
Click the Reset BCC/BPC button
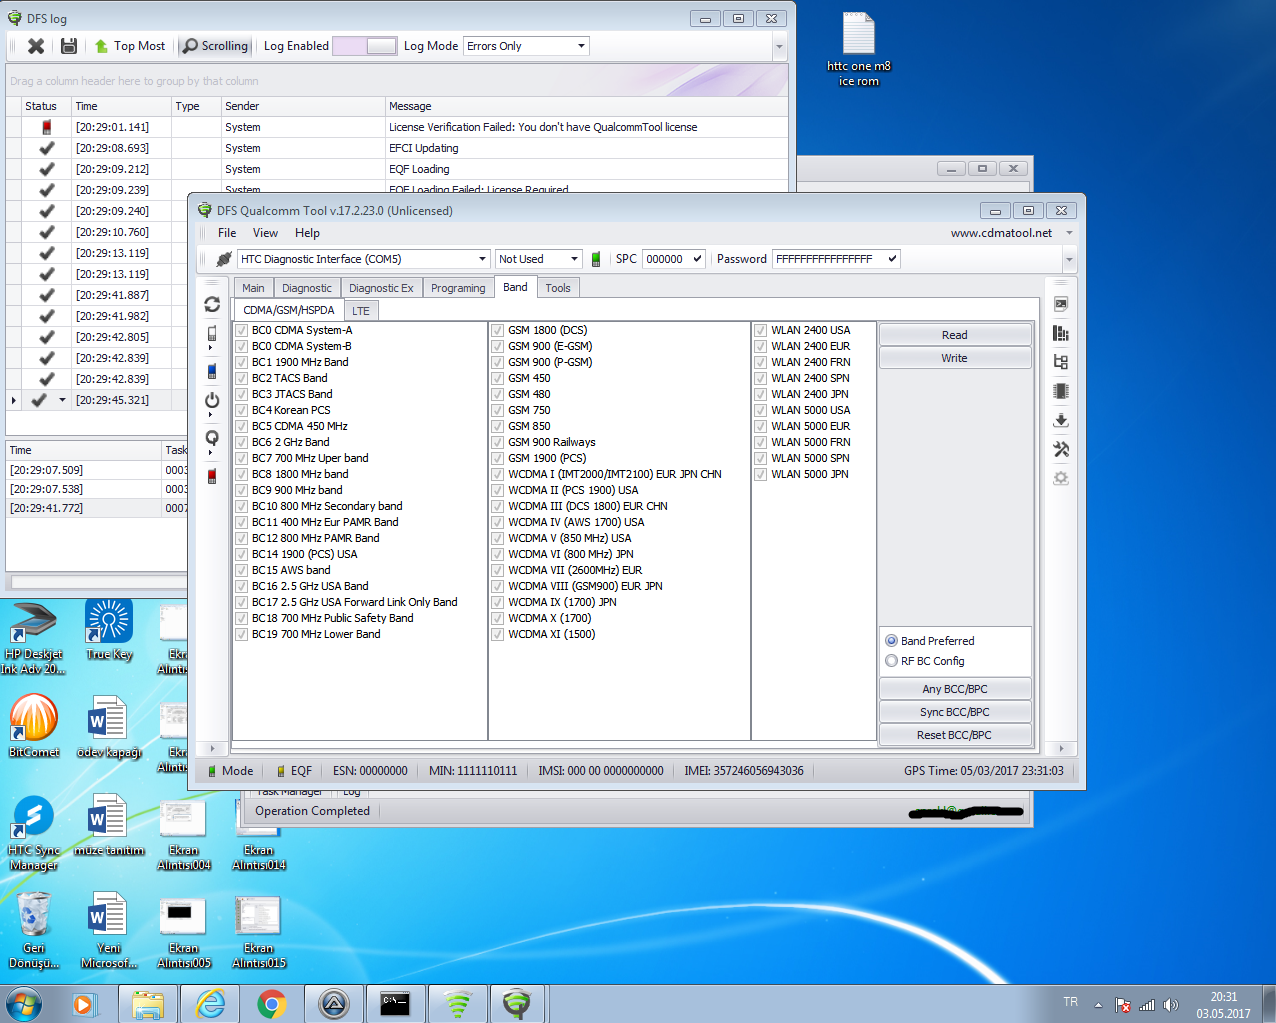point(955,735)
